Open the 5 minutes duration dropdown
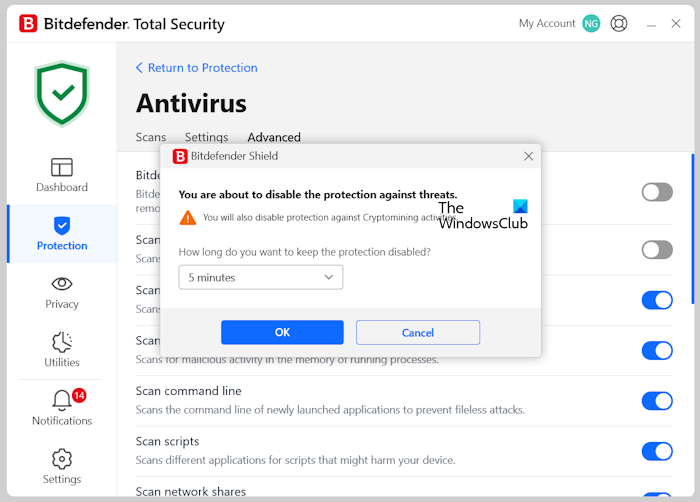700x502 pixels. pos(260,277)
